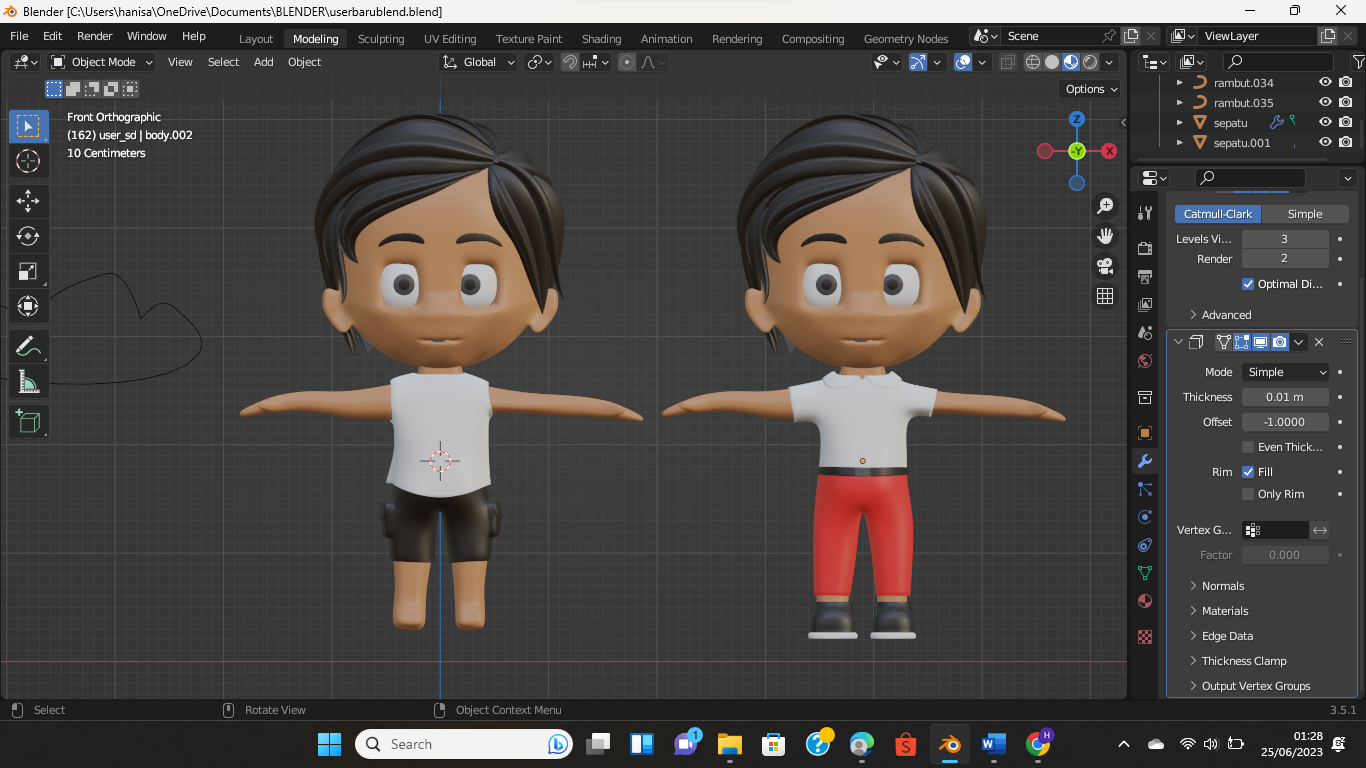Switch to the Sculpting workspace tab
The width and height of the screenshot is (1366, 768).
pos(381,39)
